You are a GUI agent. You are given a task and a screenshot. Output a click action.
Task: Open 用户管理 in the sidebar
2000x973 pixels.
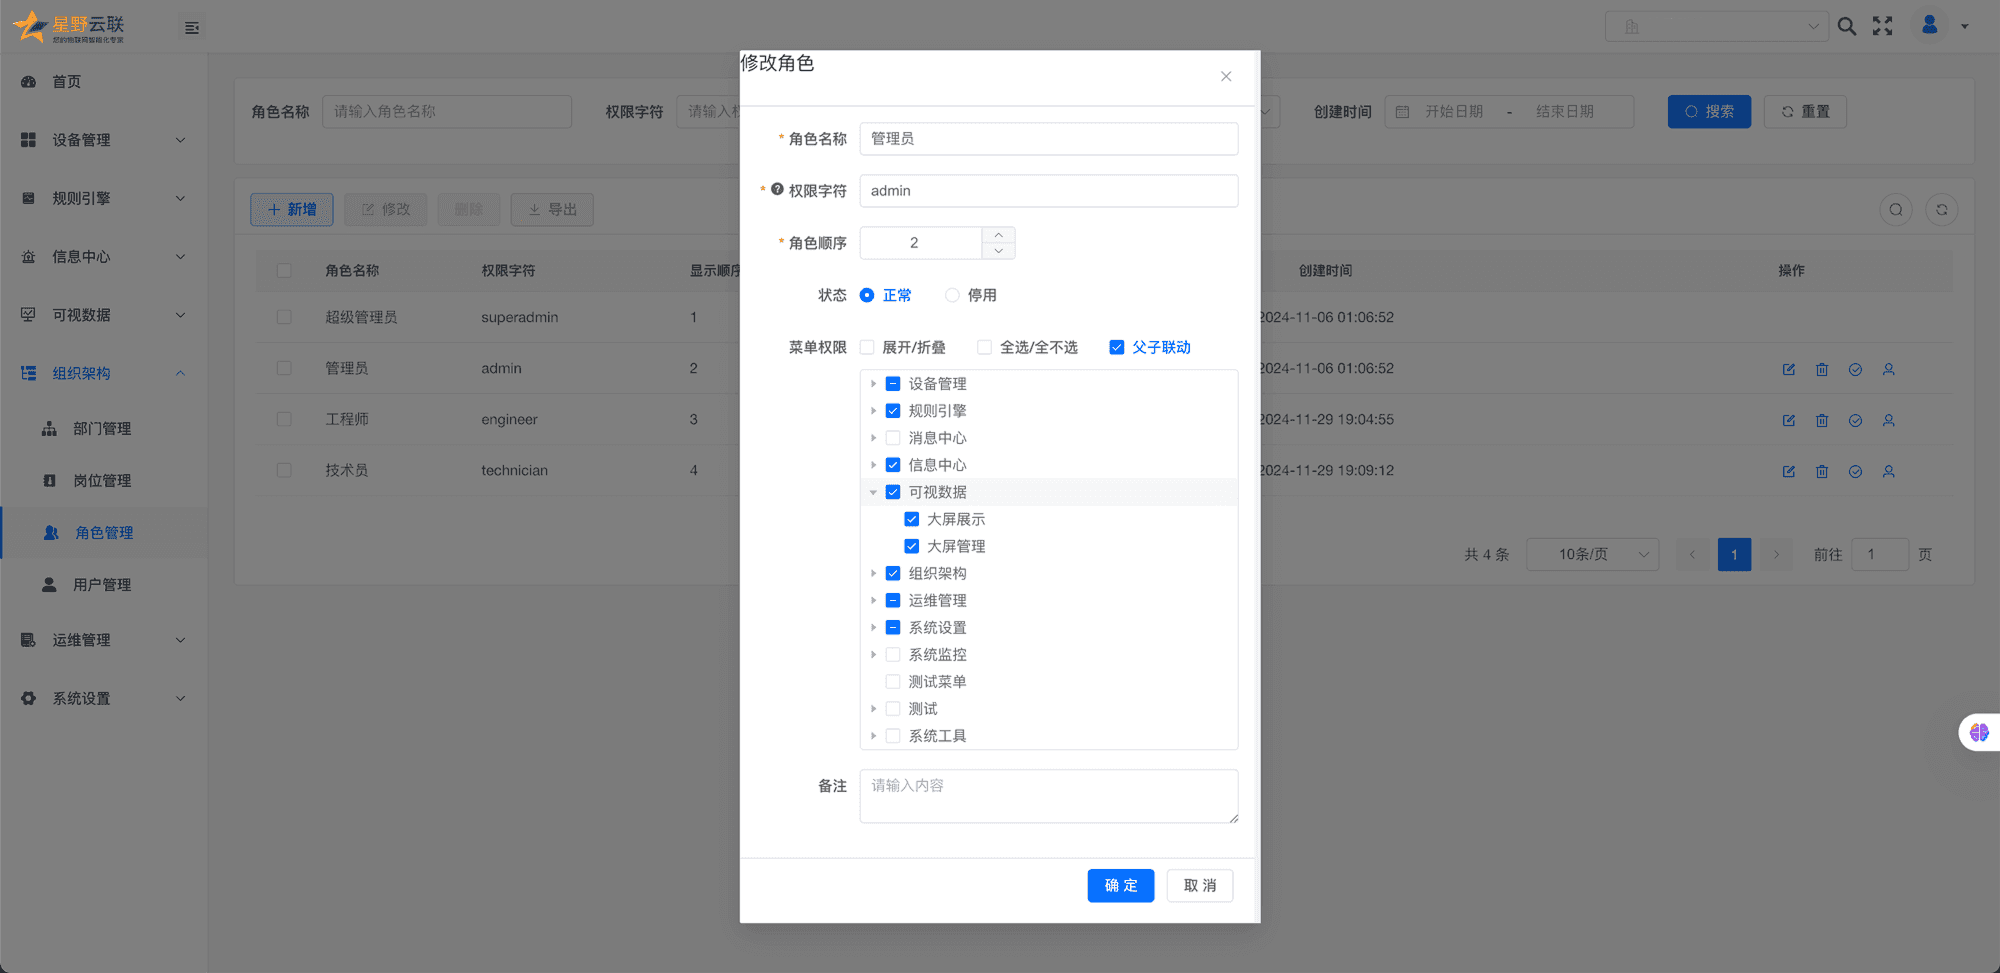(x=102, y=585)
